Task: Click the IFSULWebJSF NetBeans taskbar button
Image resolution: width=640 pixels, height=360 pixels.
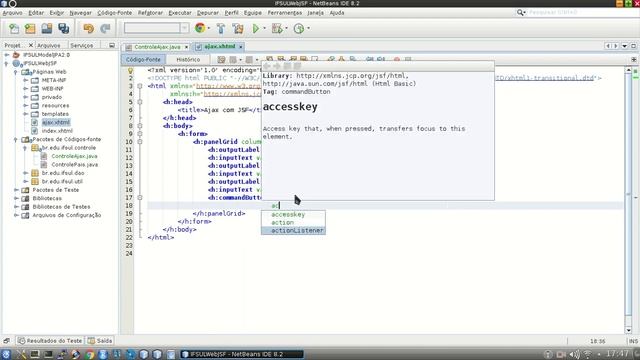Action: coord(242,354)
